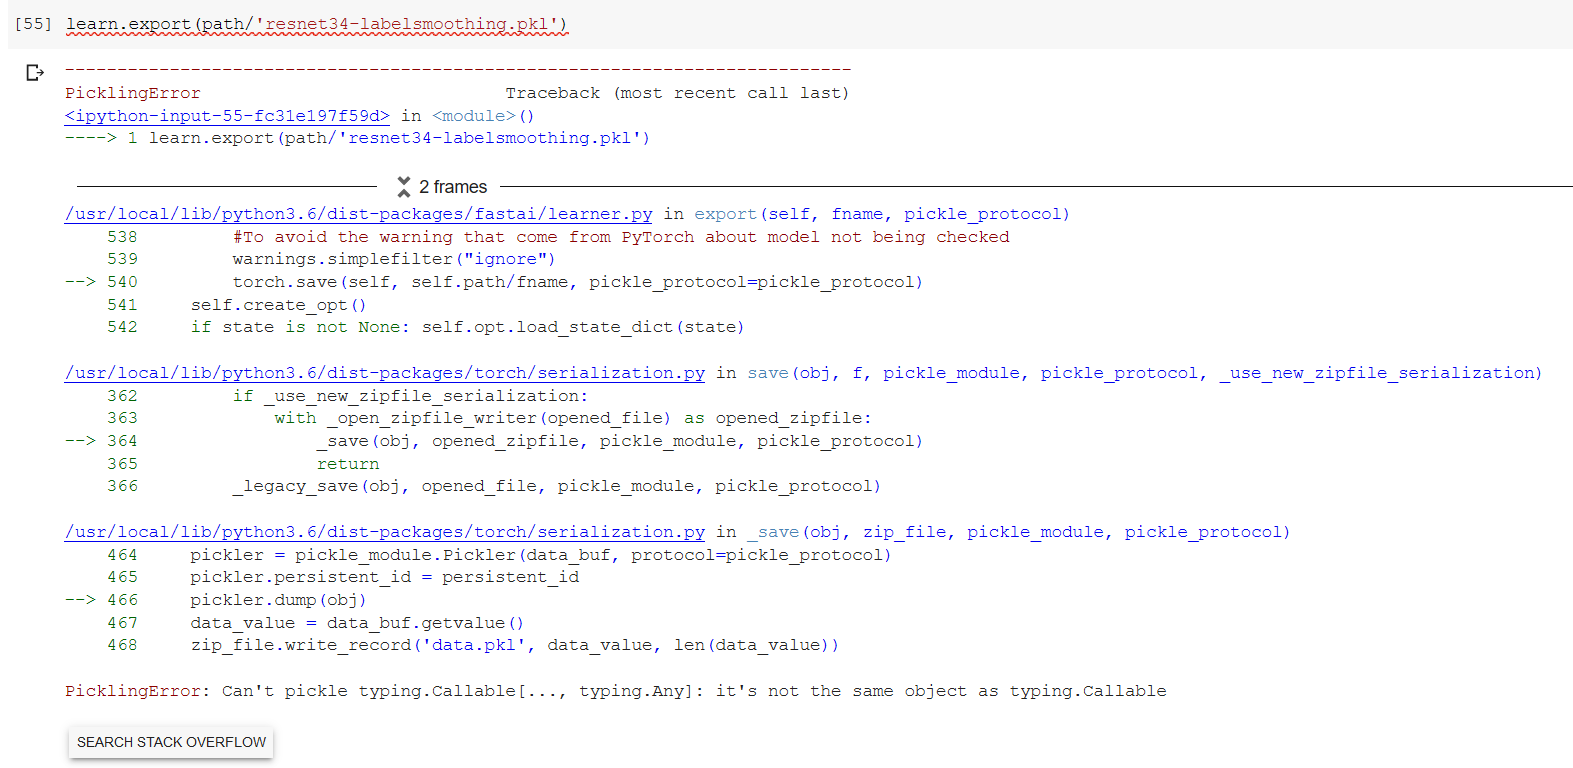Viewport: 1573px width, 768px height.
Task: Click line 467 data_value = data_buf.getvalue() text
Action: pos(357,623)
